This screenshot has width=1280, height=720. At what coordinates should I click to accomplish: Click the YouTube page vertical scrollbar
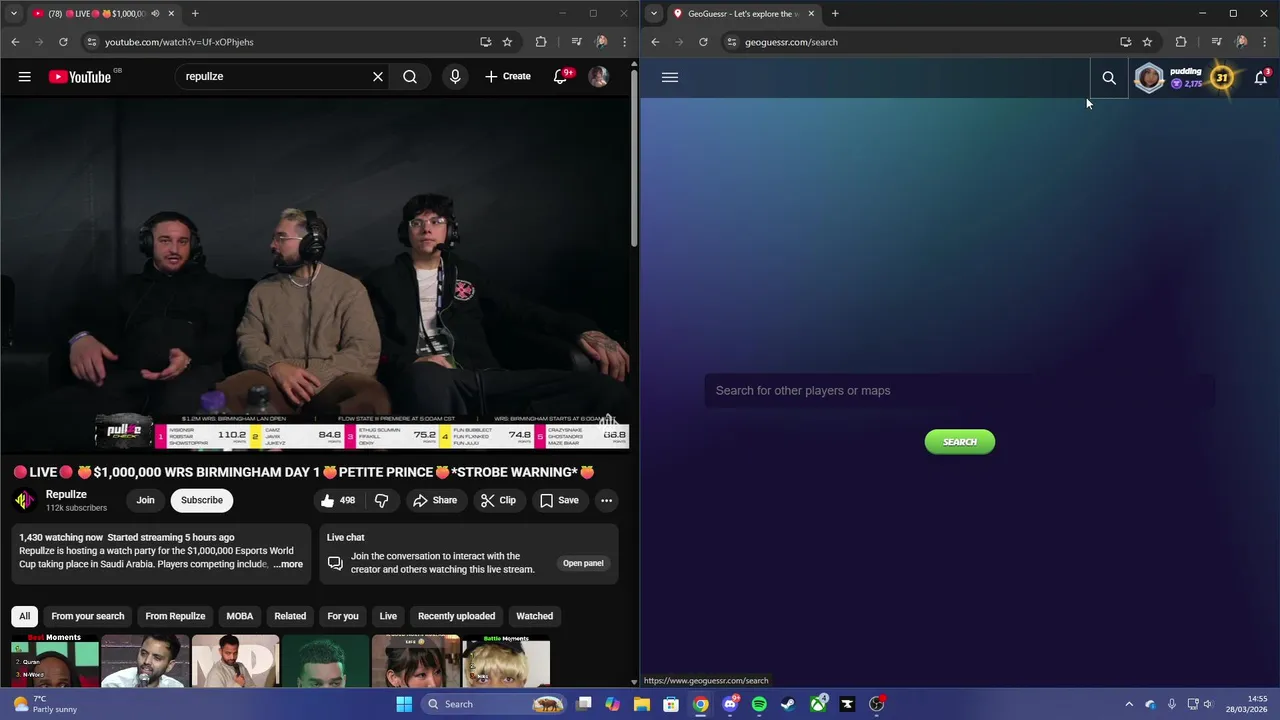click(x=634, y=160)
